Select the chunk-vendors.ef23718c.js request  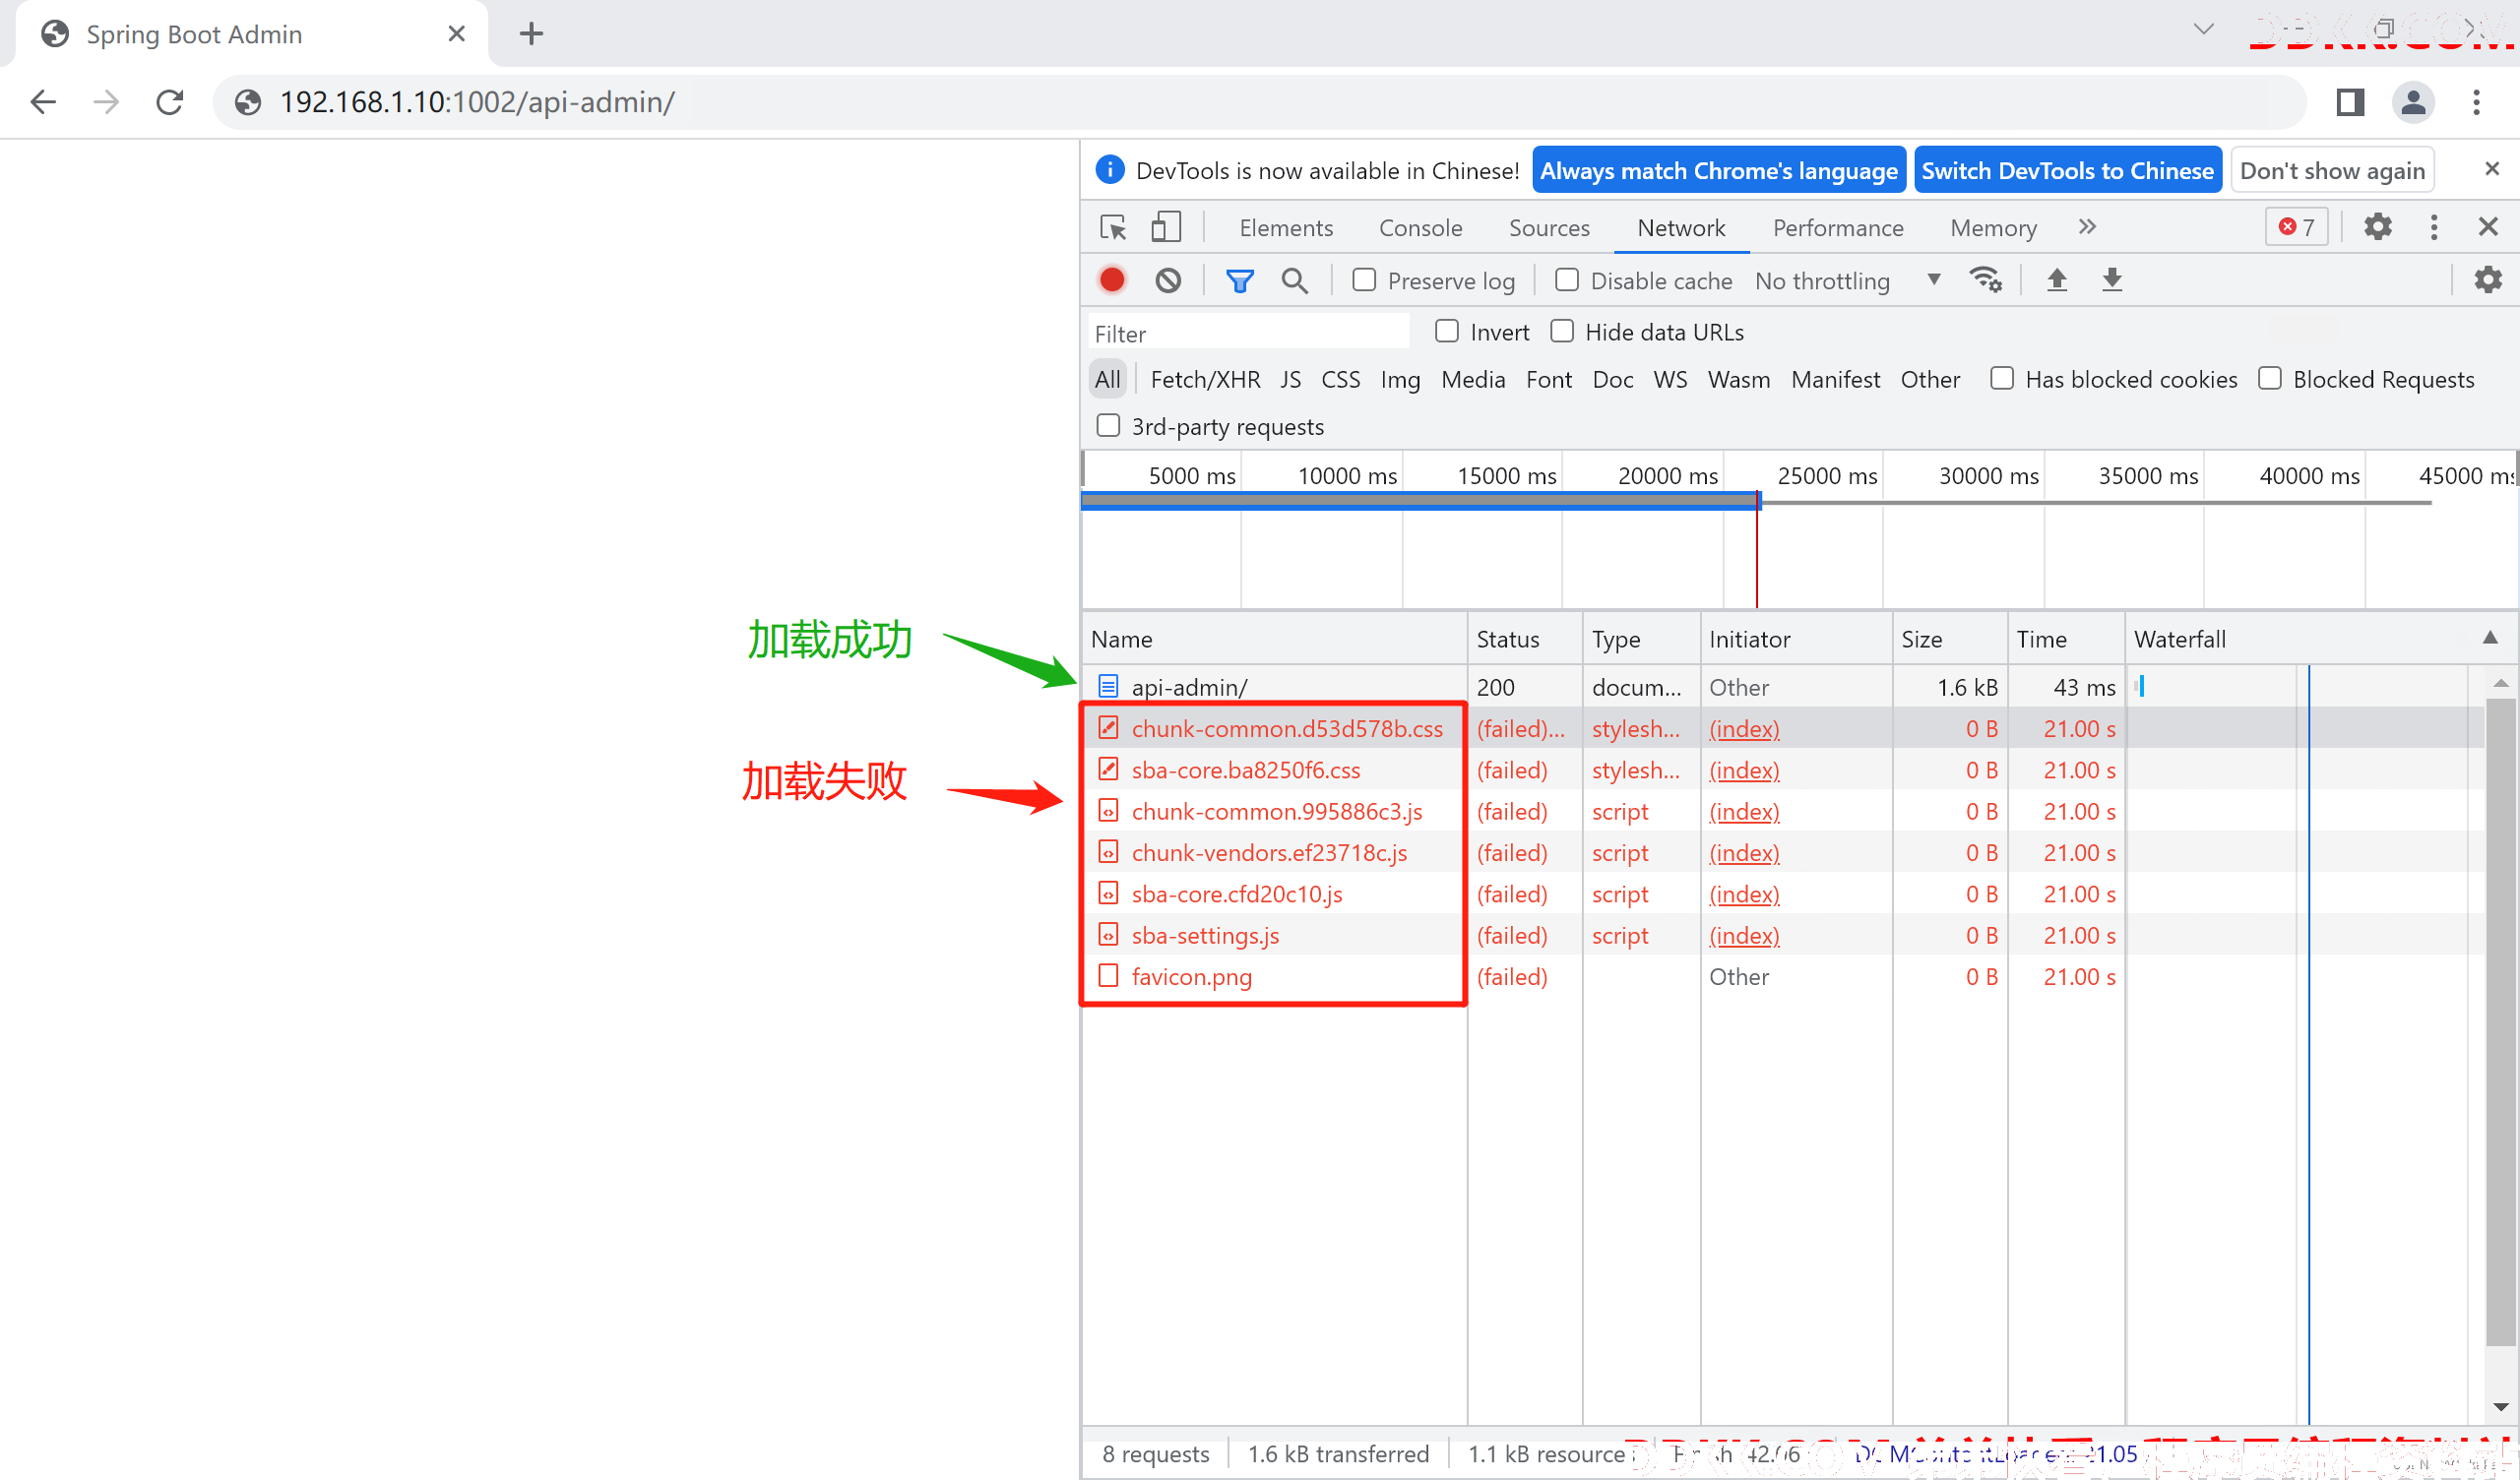click(x=1783, y=852)
